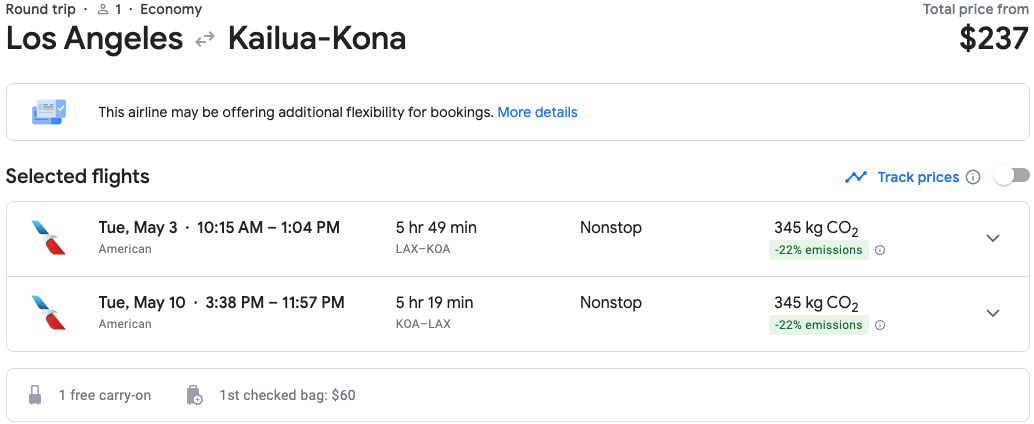Click the American Airlines logo on return flight

(48, 313)
